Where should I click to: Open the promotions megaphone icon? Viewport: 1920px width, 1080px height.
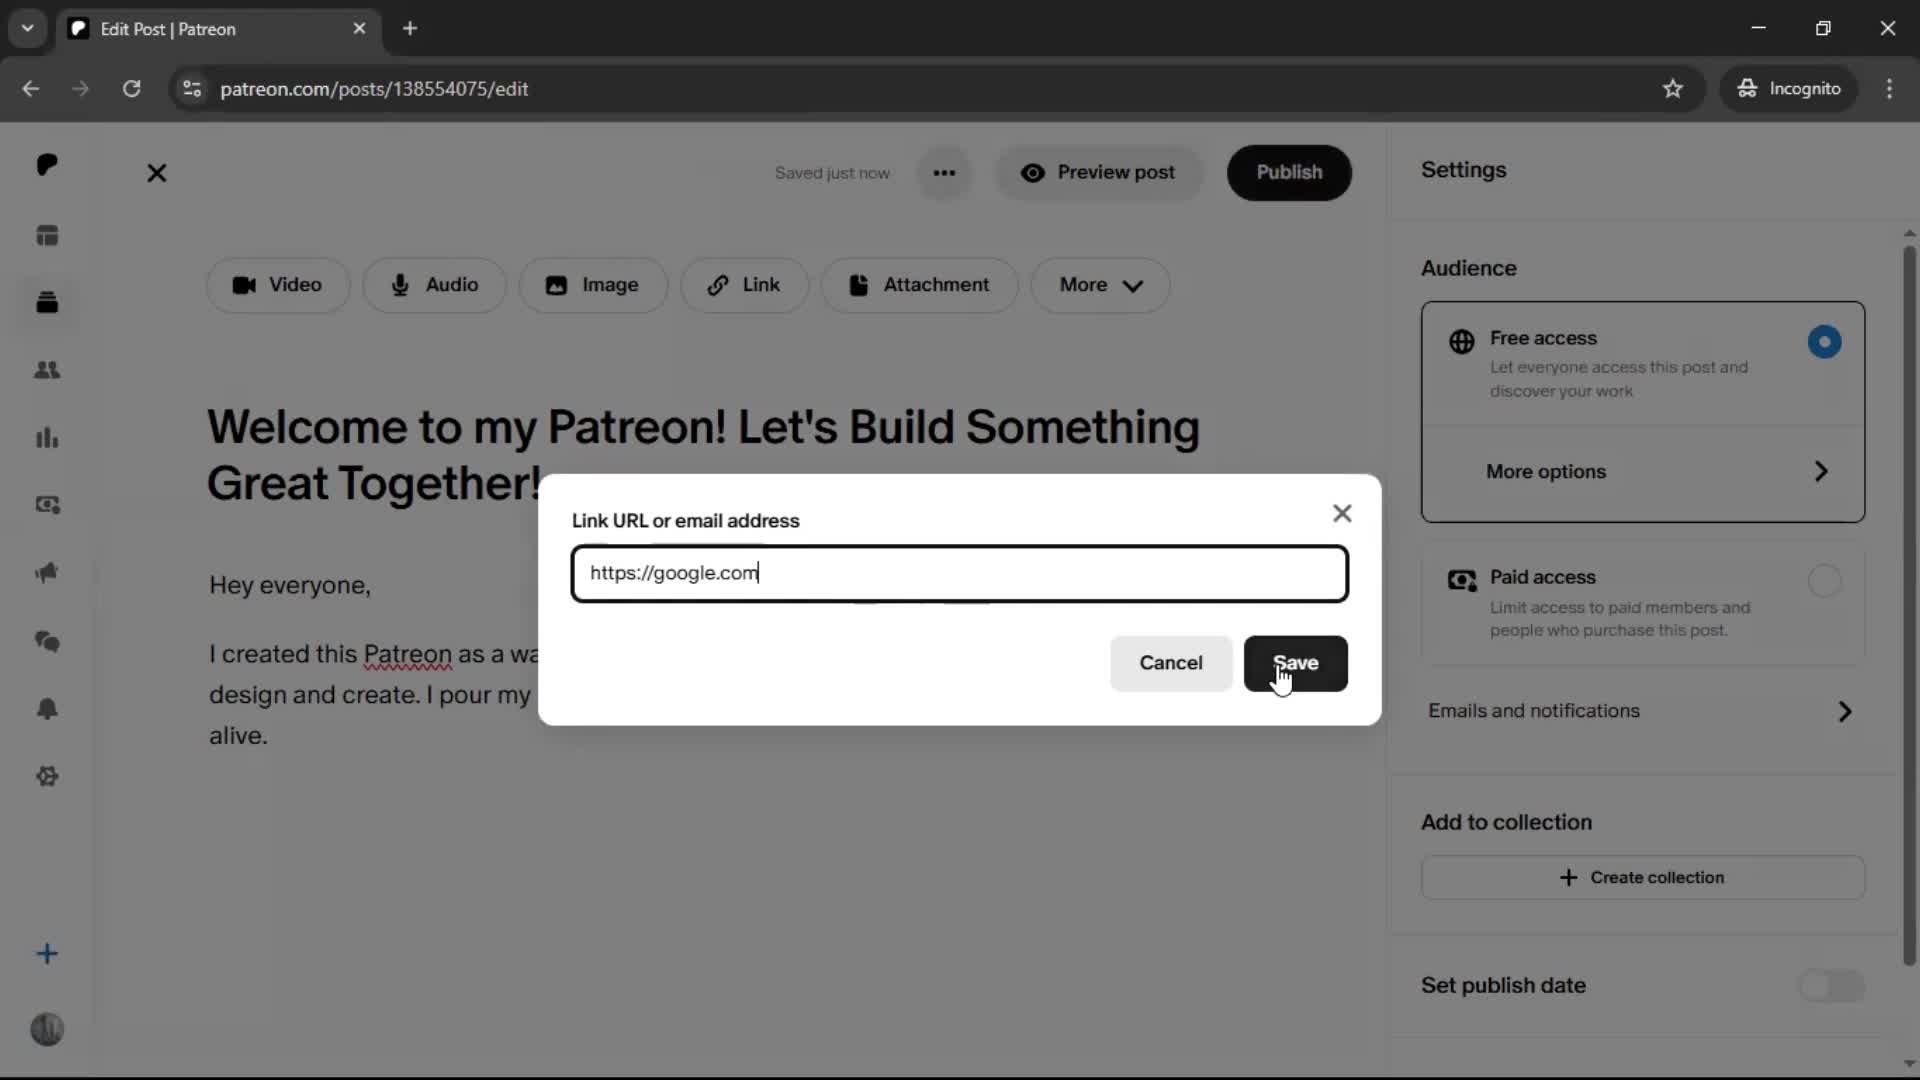click(47, 573)
